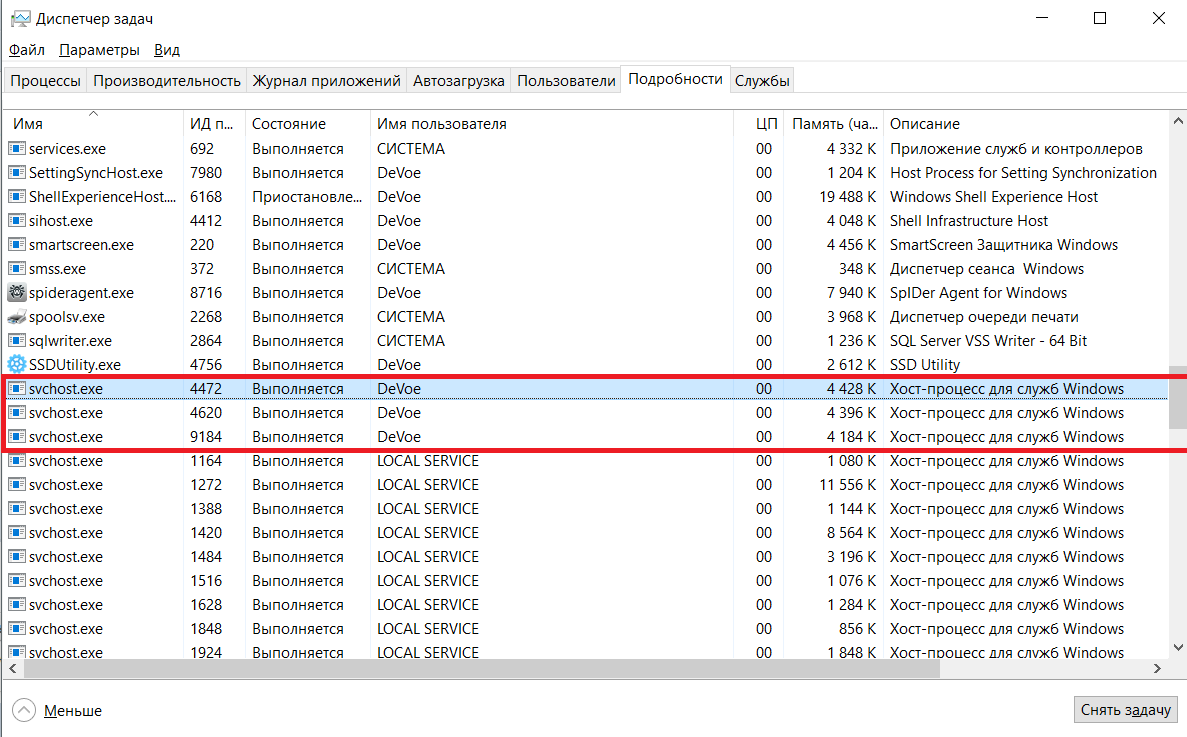Click the ShellExperienceHost process icon

[17, 197]
